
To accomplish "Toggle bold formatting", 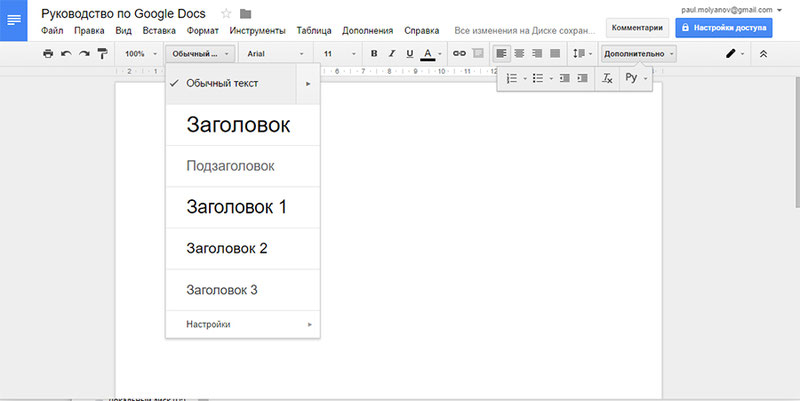I will 374,53.
